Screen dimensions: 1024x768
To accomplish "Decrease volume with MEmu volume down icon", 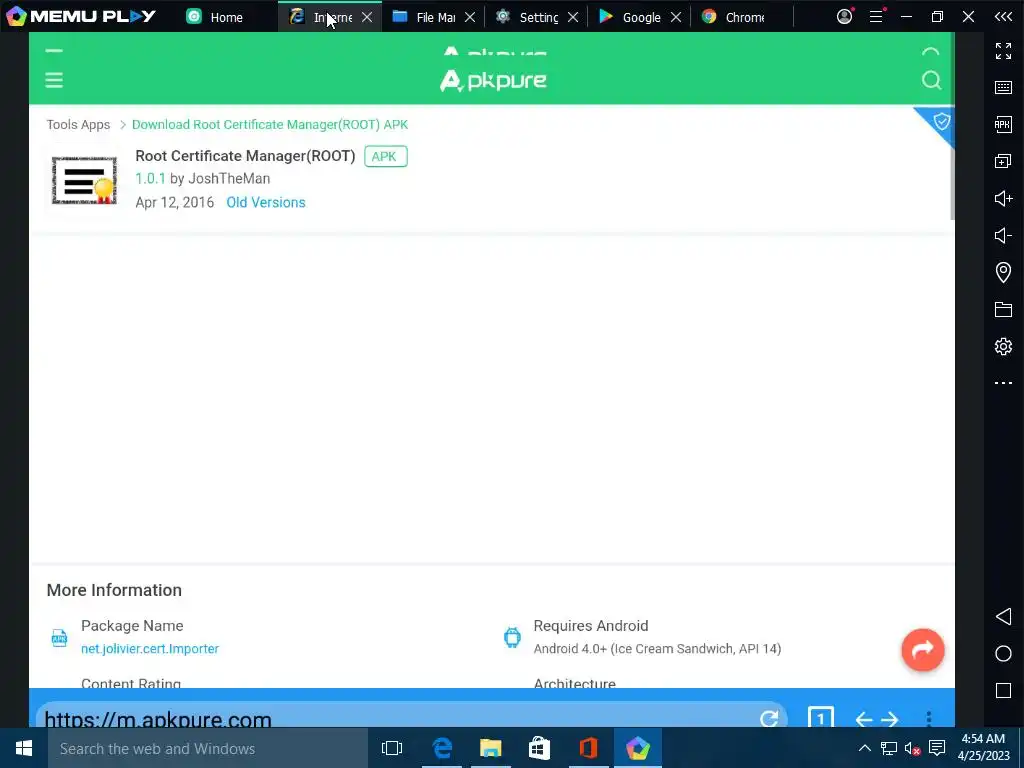I will click(1003, 235).
